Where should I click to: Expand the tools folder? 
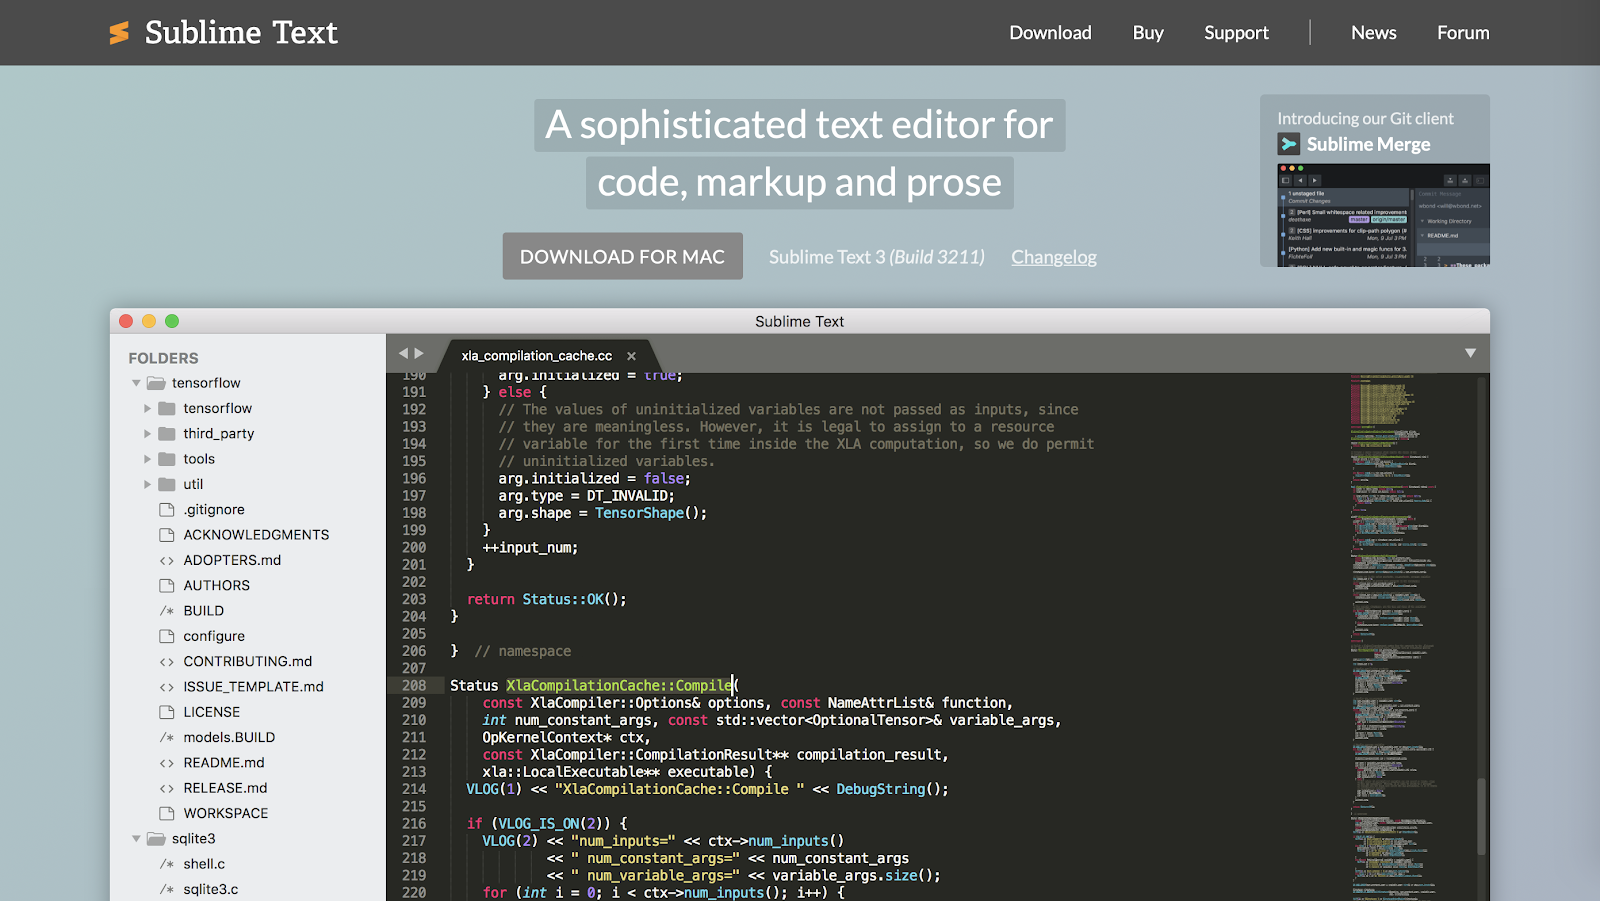pyautogui.click(x=147, y=459)
